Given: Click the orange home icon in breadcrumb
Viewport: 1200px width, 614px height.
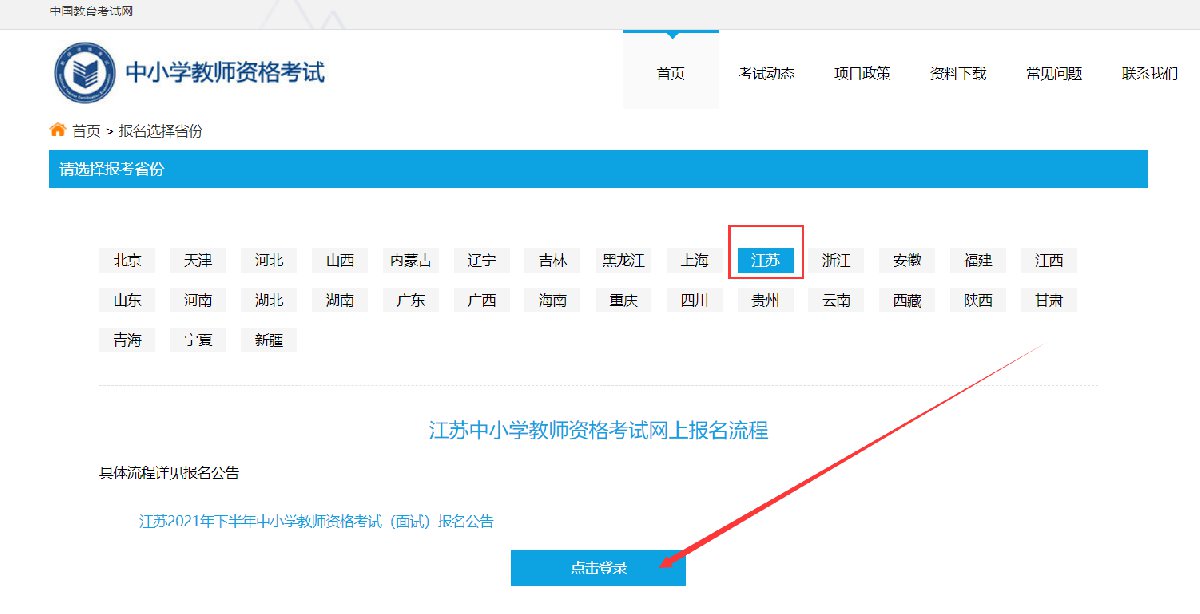Looking at the screenshot, I should click(58, 130).
